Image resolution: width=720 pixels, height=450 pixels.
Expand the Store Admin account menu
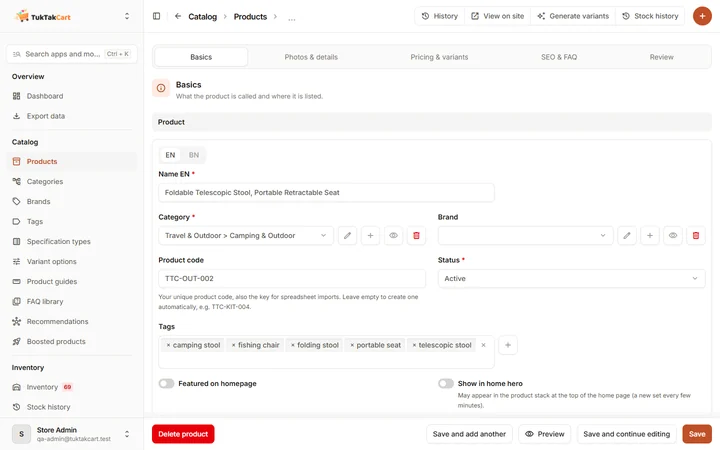127,434
